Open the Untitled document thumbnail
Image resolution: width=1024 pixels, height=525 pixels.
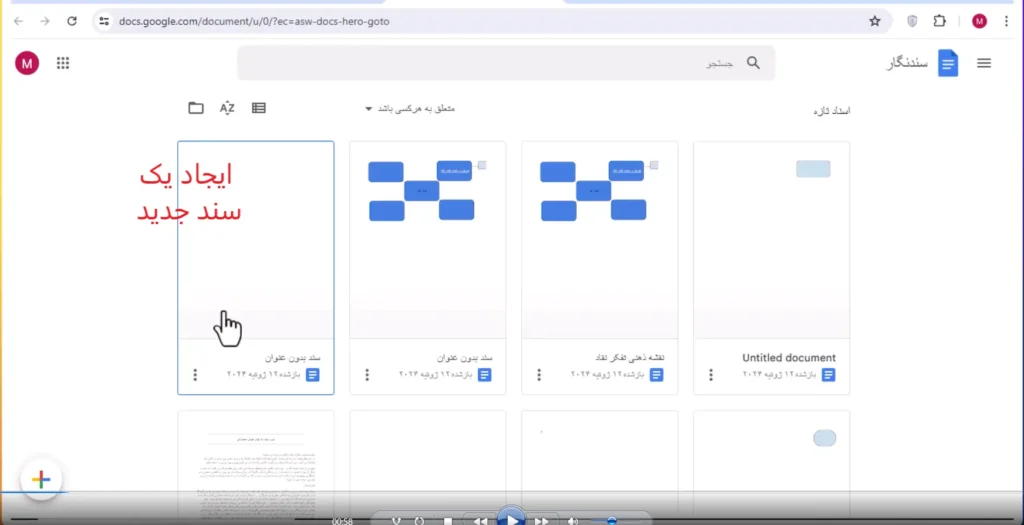pyautogui.click(x=771, y=240)
